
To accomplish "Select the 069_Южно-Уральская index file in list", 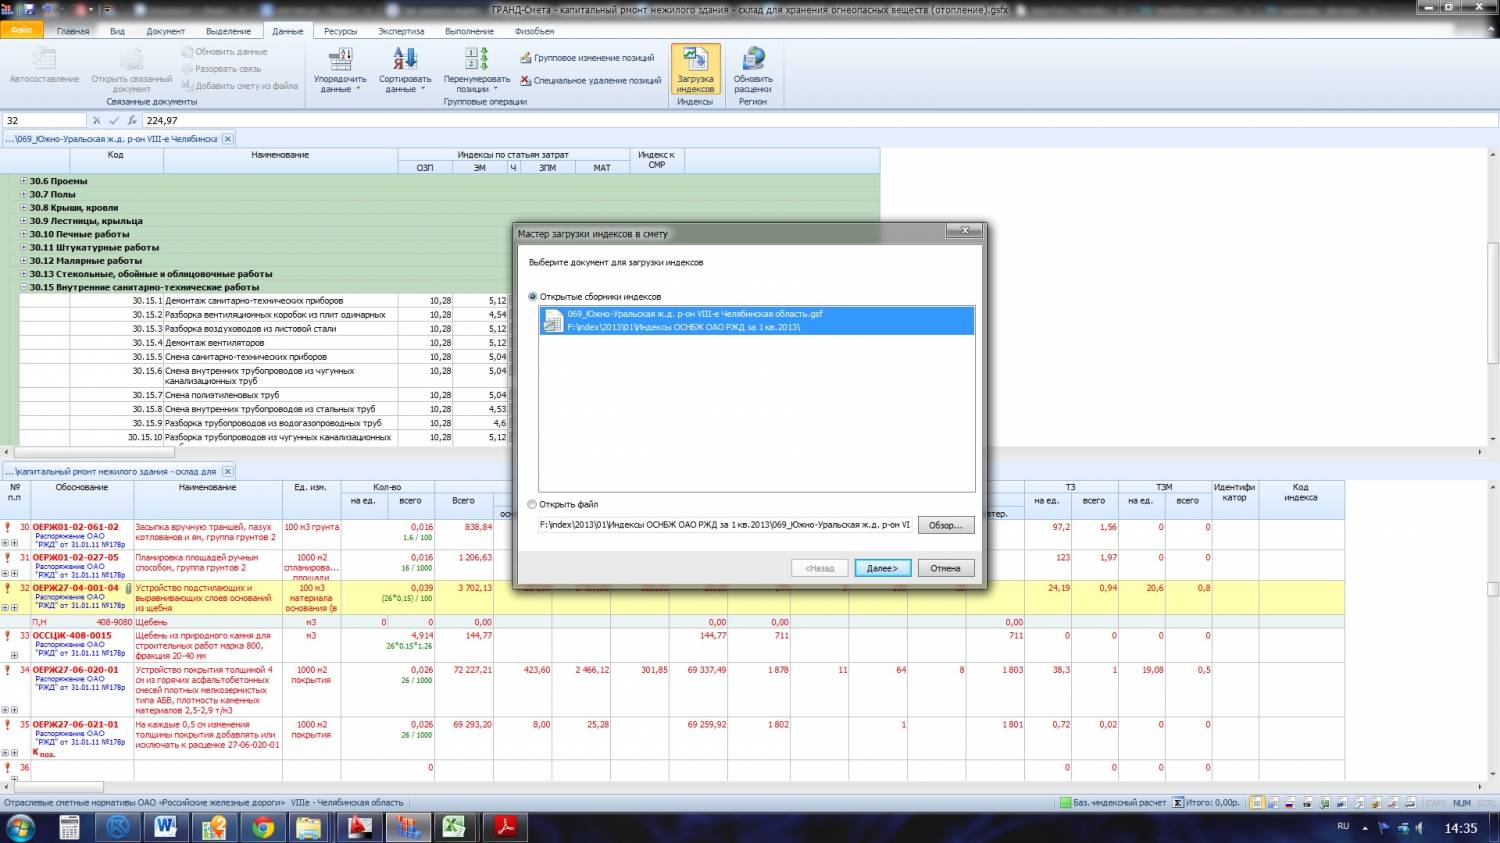I will click(755, 320).
